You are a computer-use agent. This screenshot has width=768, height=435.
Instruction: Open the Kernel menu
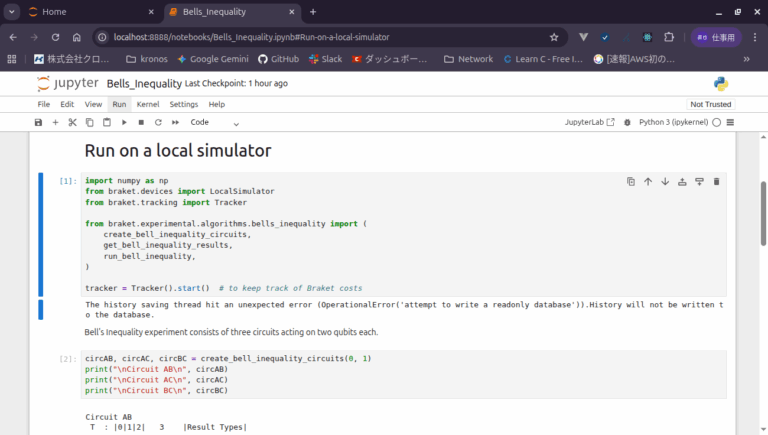[x=148, y=104]
